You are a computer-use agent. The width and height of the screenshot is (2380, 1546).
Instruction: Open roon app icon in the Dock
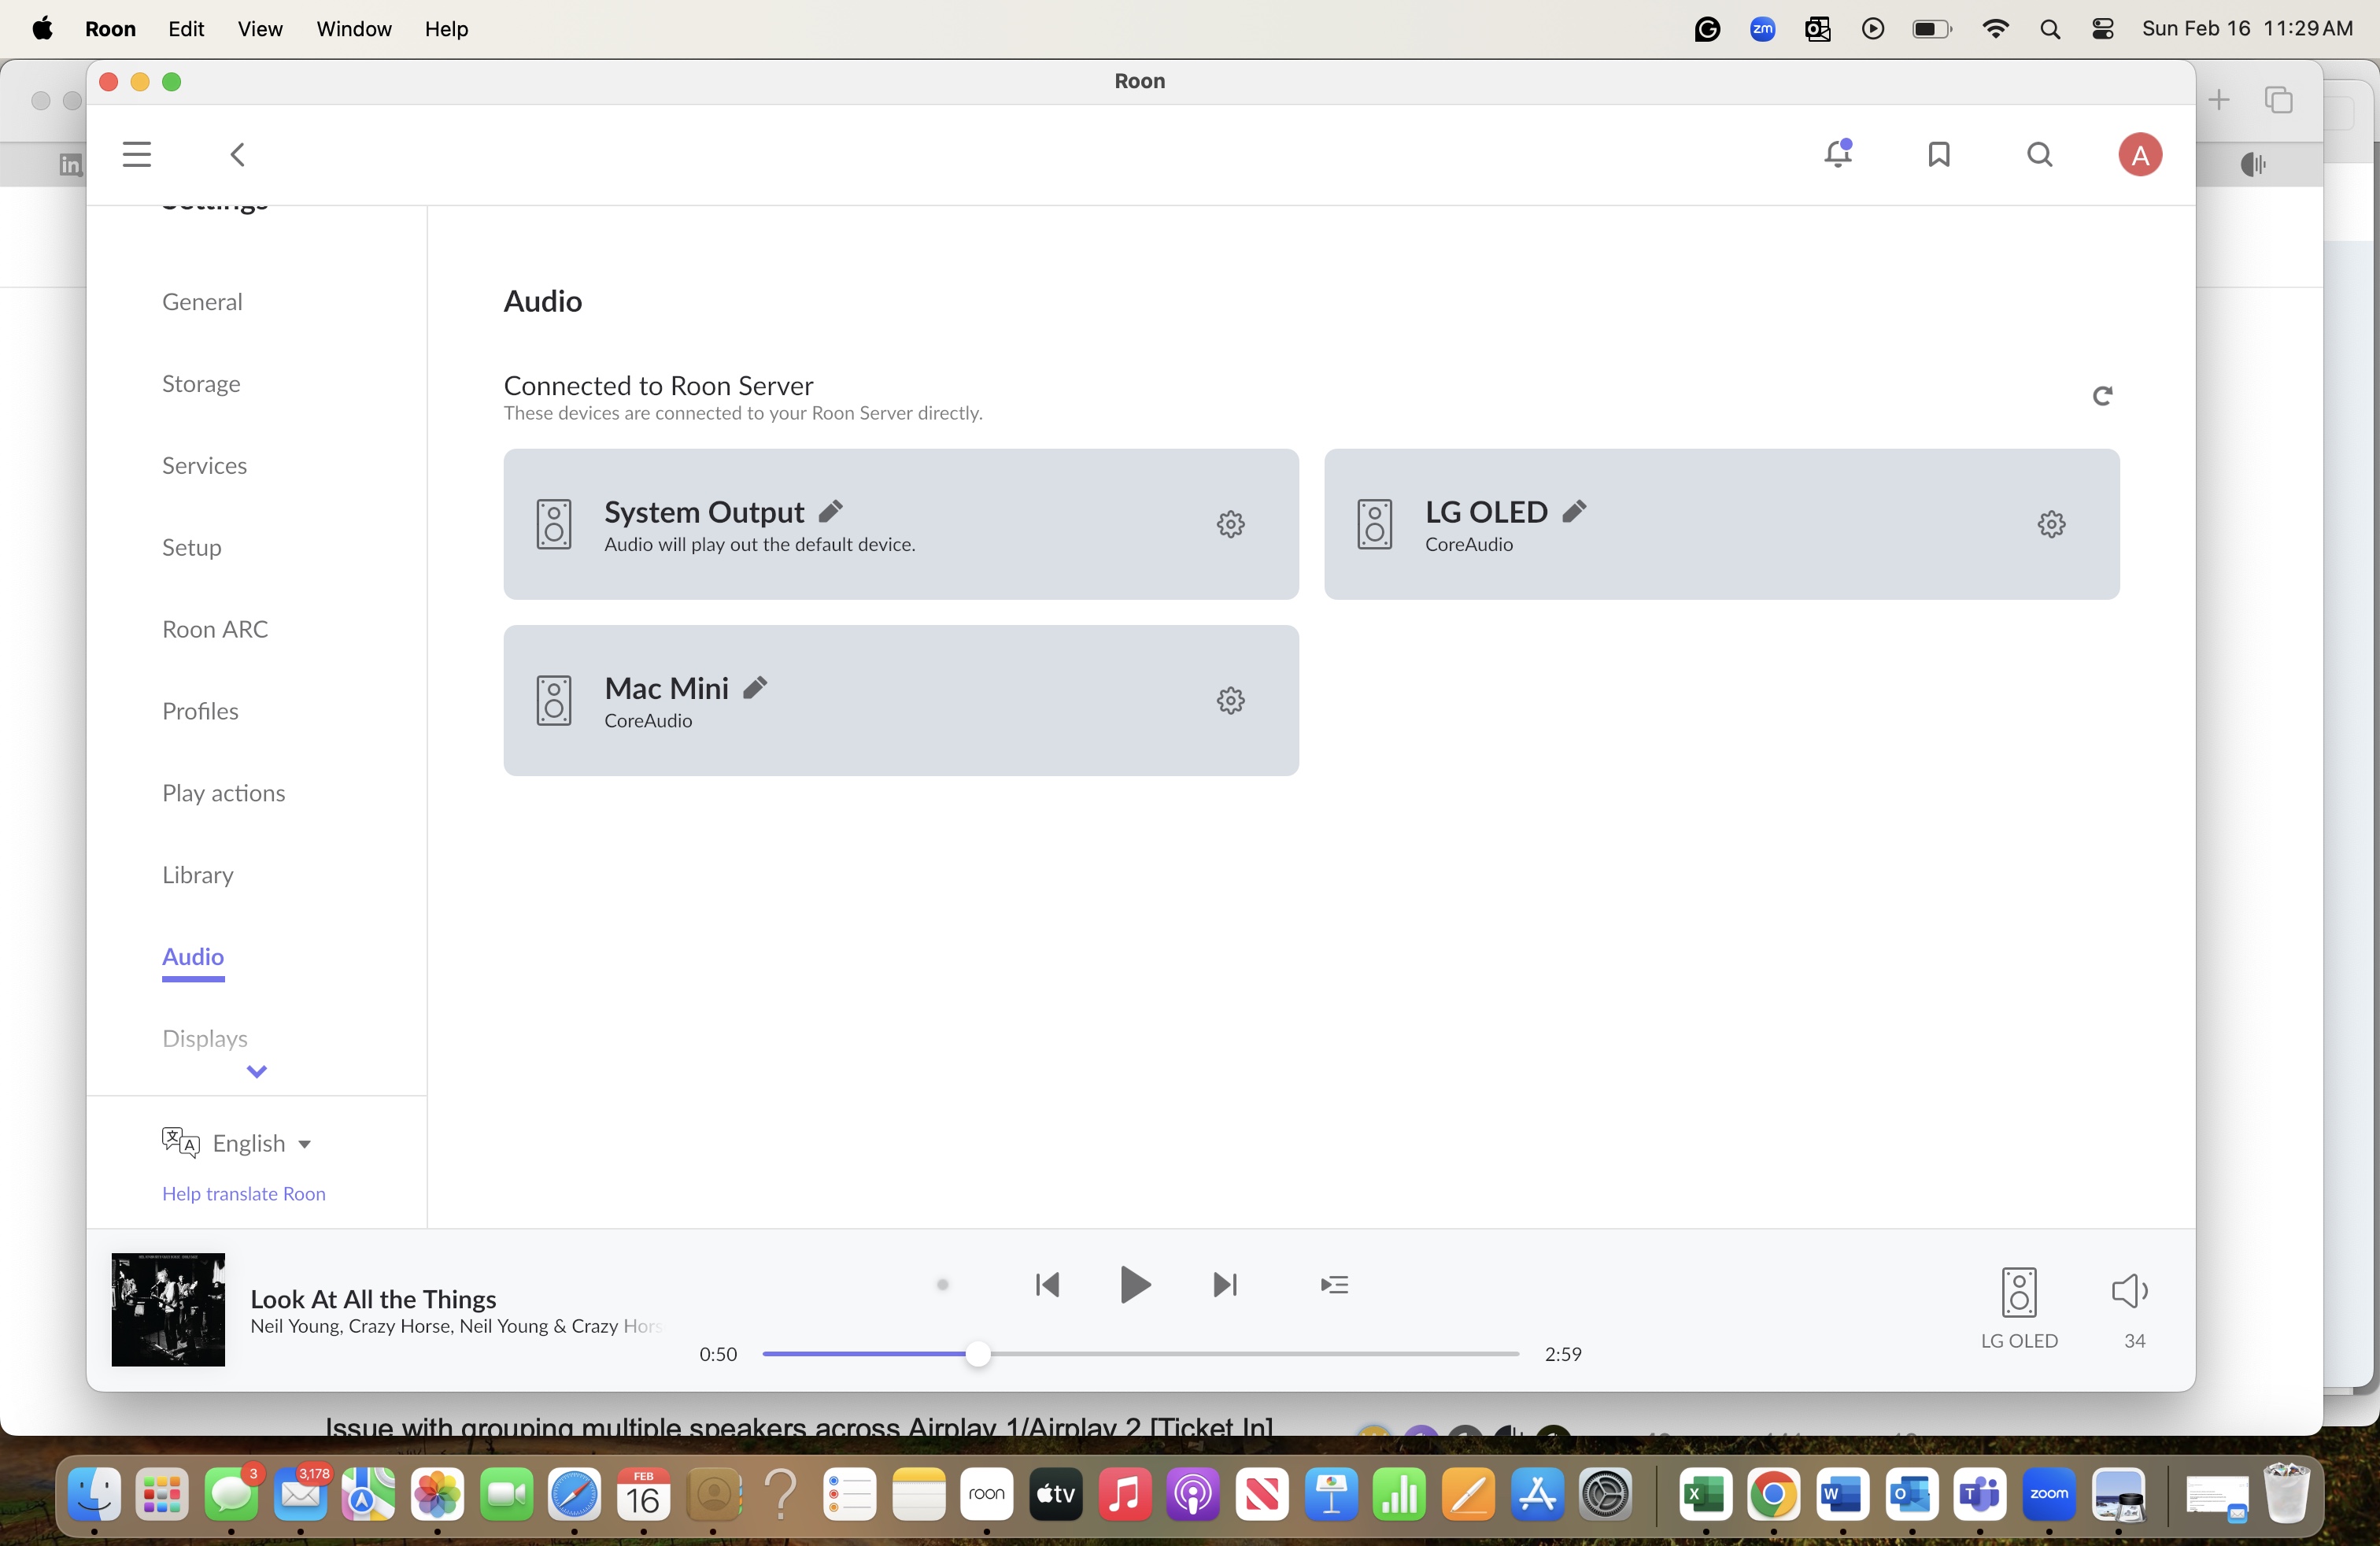[986, 1495]
